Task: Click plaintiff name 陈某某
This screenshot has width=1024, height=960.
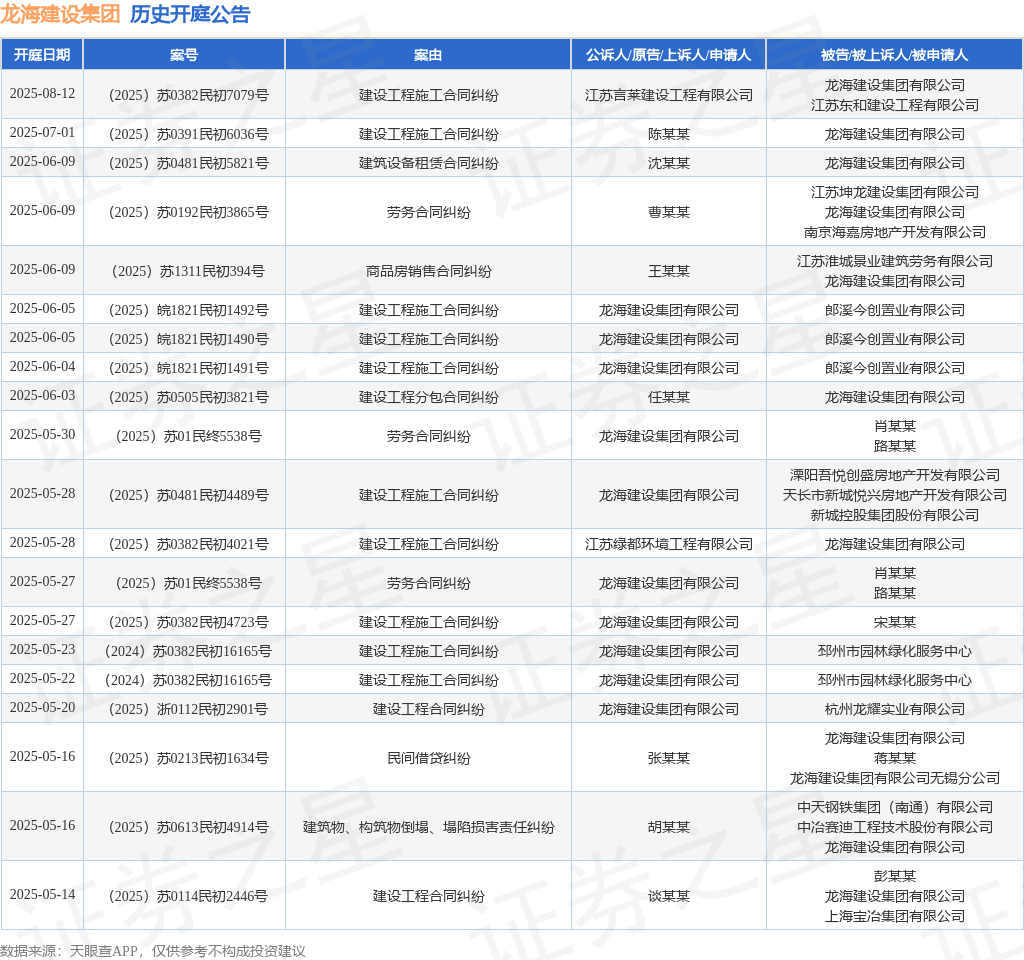Action: coord(669,135)
